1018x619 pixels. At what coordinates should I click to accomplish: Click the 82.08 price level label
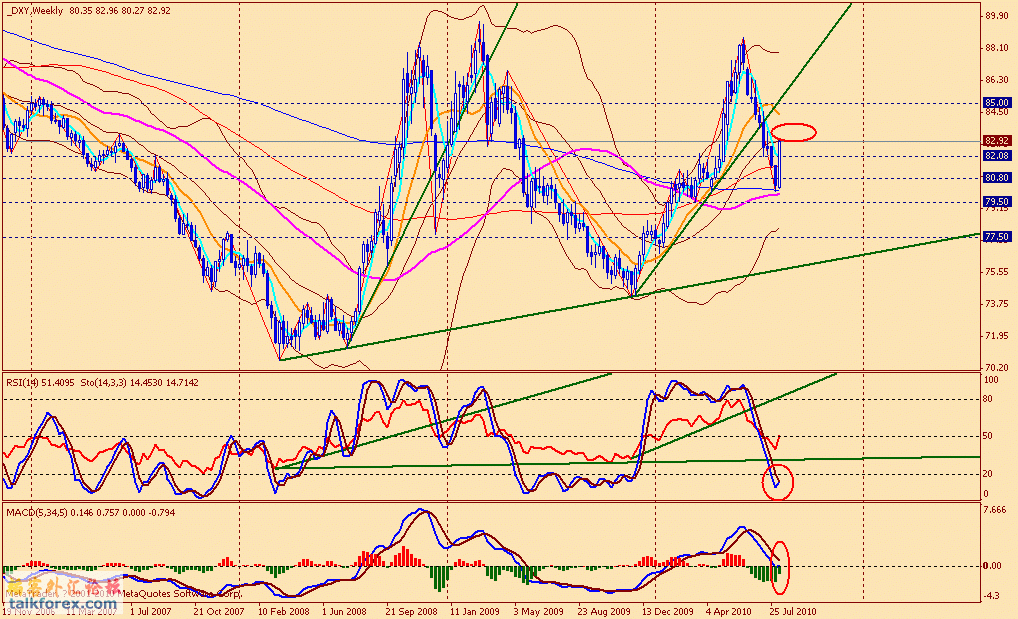997,156
